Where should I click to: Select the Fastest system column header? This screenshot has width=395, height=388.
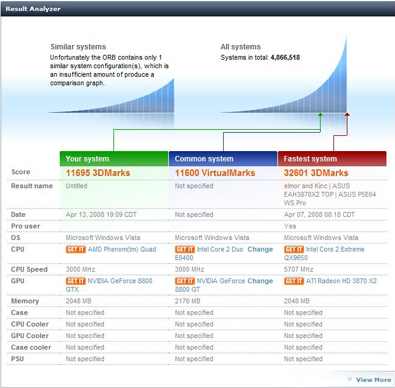pyautogui.click(x=332, y=159)
